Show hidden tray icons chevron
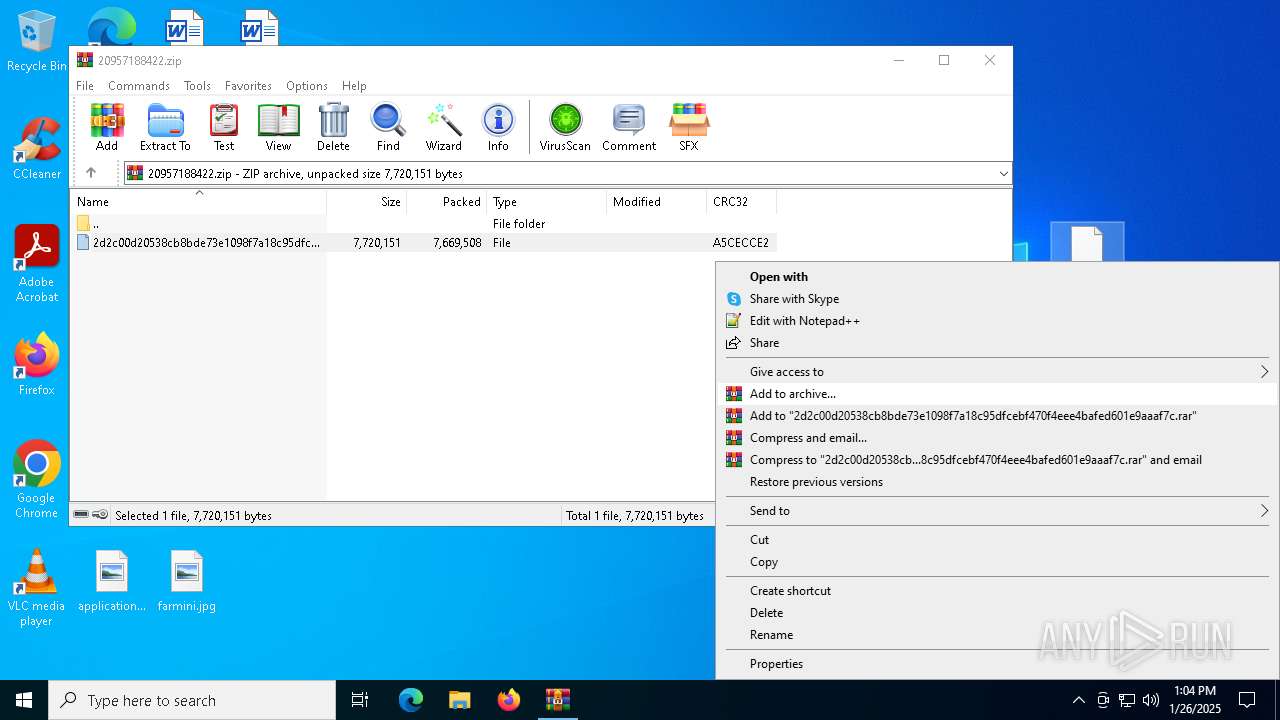The width and height of the screenshot is (1280, 720). pos(1078,700)
